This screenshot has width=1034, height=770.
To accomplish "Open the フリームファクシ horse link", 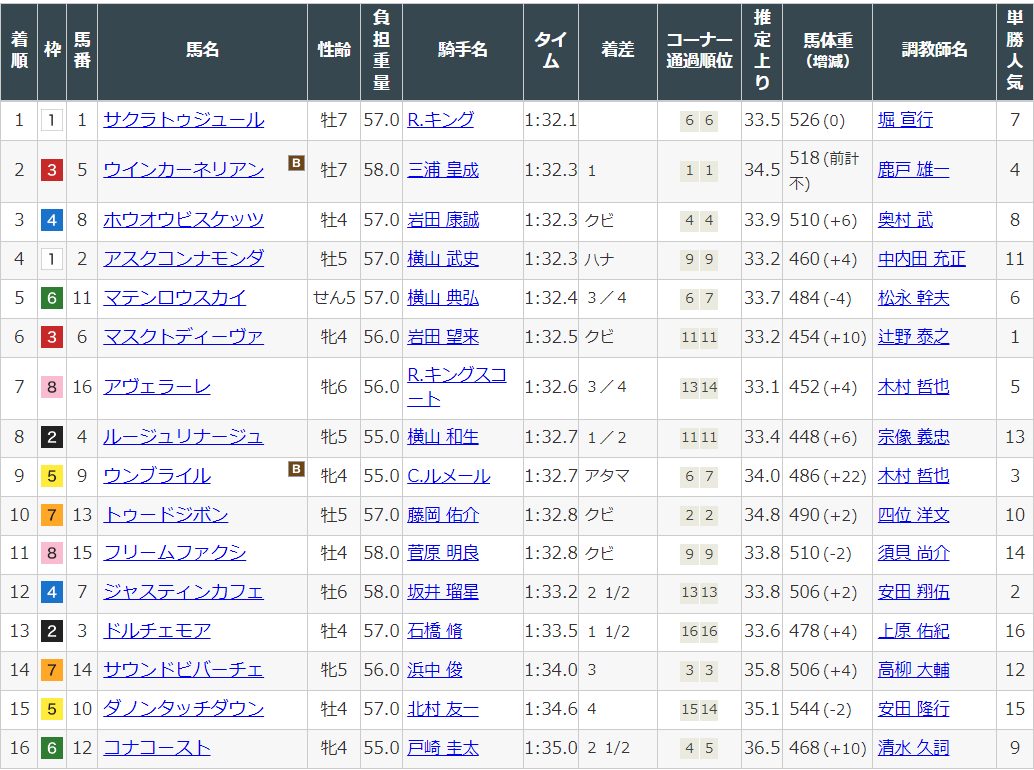I will (x=175, y=552).
